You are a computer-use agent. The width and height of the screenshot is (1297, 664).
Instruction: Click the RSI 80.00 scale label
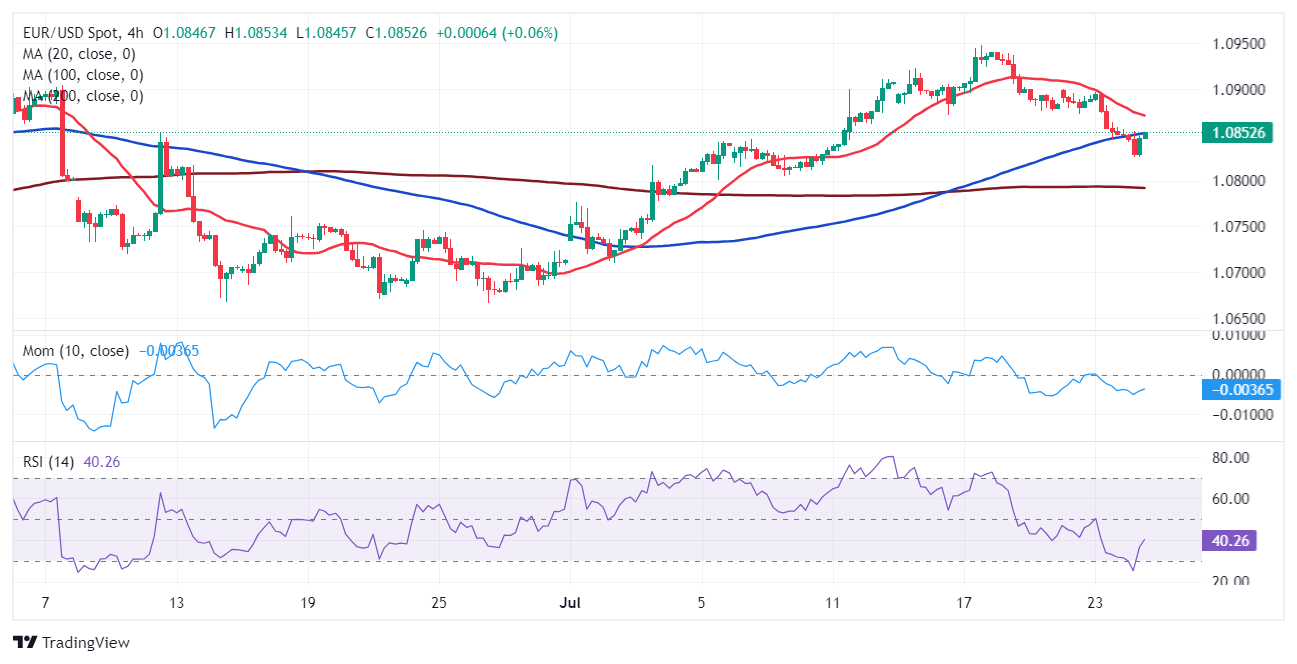pos(1232,458)
